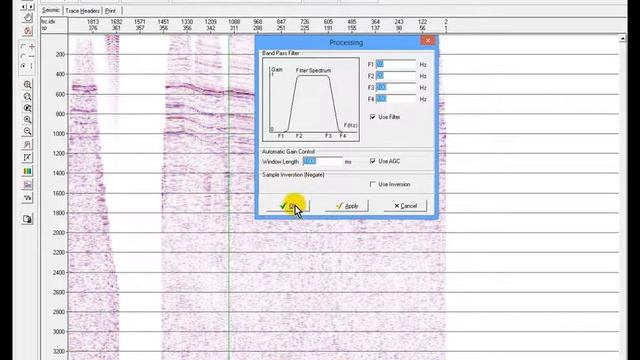
Task: Click the copy icon at toolbar bottom
Action: (x=27, y=219)
